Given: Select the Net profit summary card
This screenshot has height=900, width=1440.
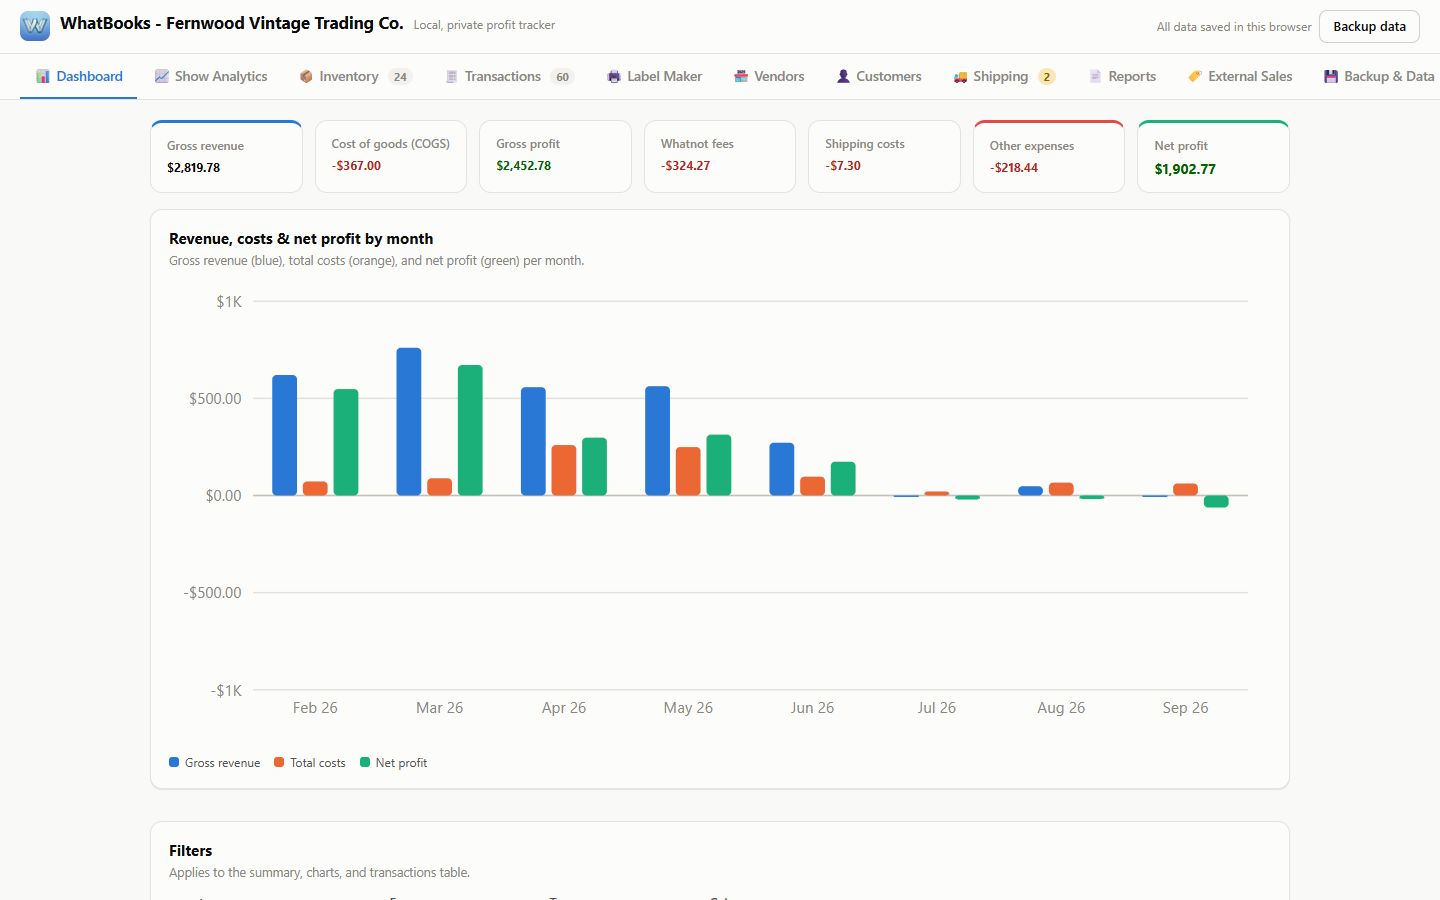Looking at the screenshot, I should click(1214, 156).
